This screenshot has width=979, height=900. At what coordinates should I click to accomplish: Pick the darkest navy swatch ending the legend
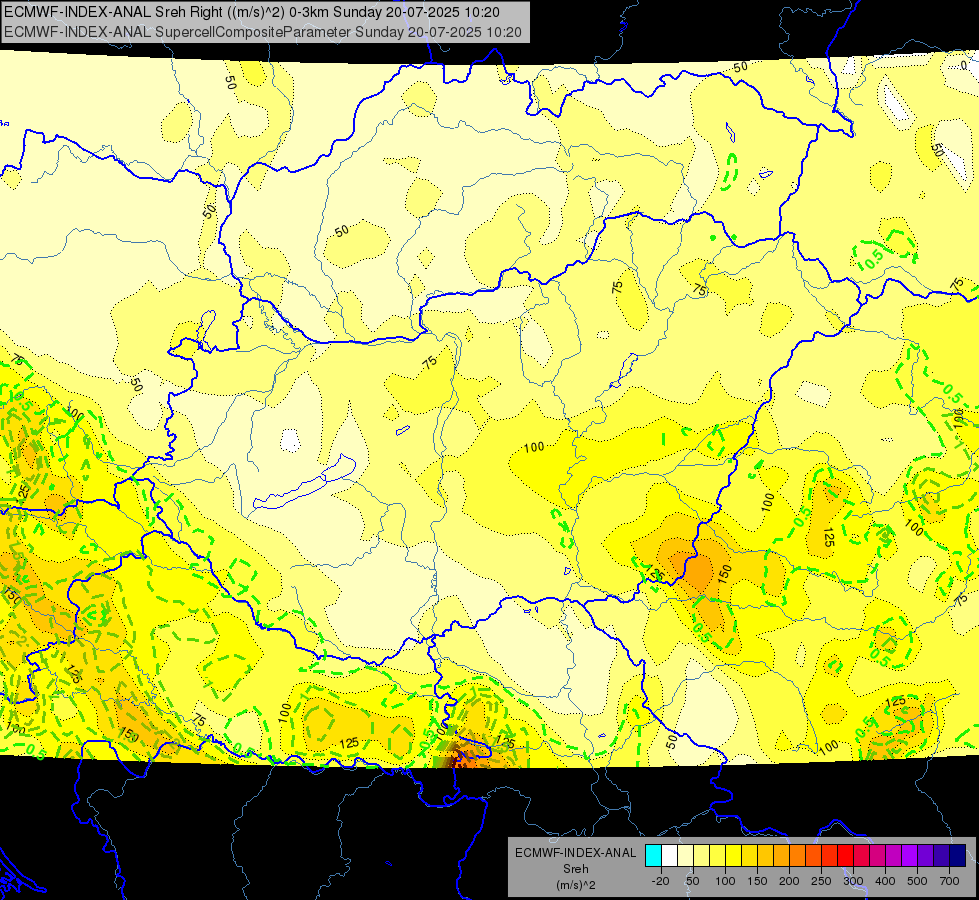click(958, 855)
